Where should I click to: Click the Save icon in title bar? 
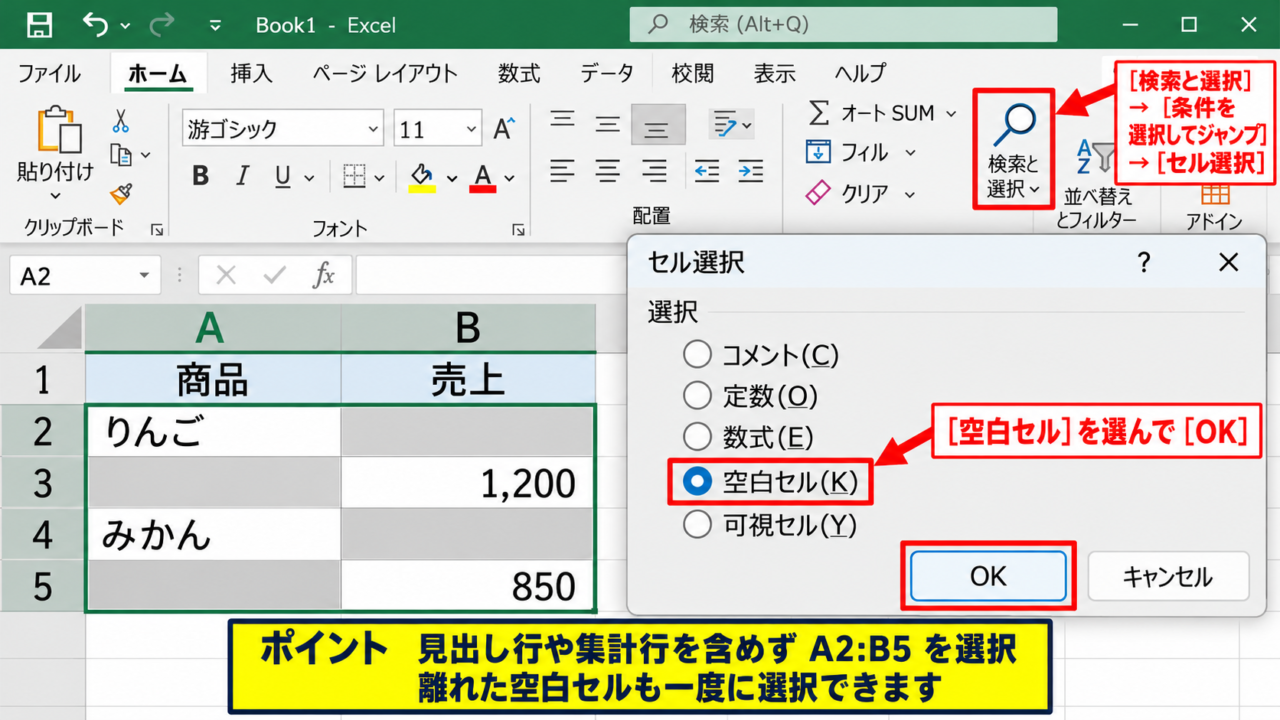(x=39, y=25)
